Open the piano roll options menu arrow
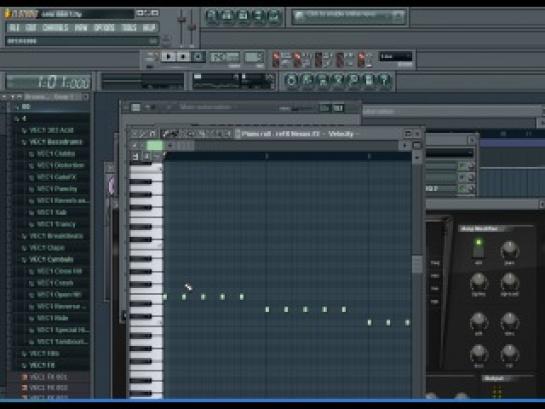The image size is (545, 409). click(134, 133)
